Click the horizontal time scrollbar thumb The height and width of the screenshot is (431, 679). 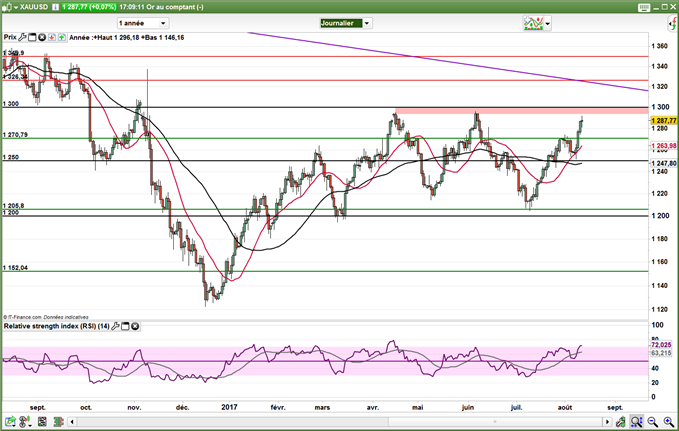click(x=495, y=421)
